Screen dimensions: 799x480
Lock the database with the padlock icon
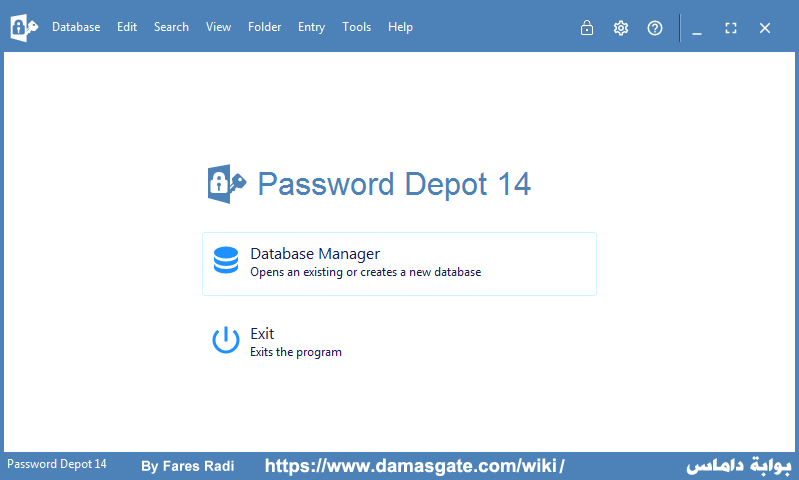[587, 28]
